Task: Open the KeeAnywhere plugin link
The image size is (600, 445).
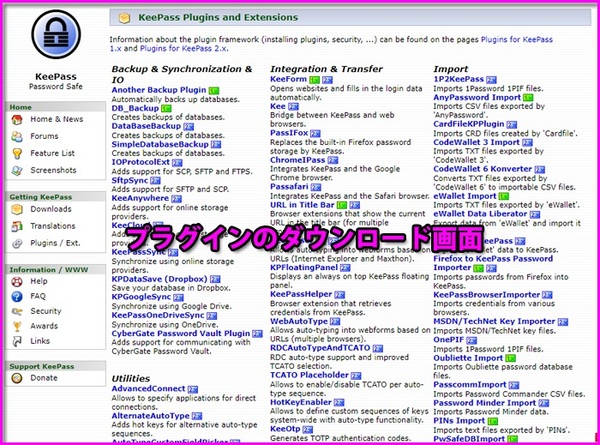Action: coord(140,198)
